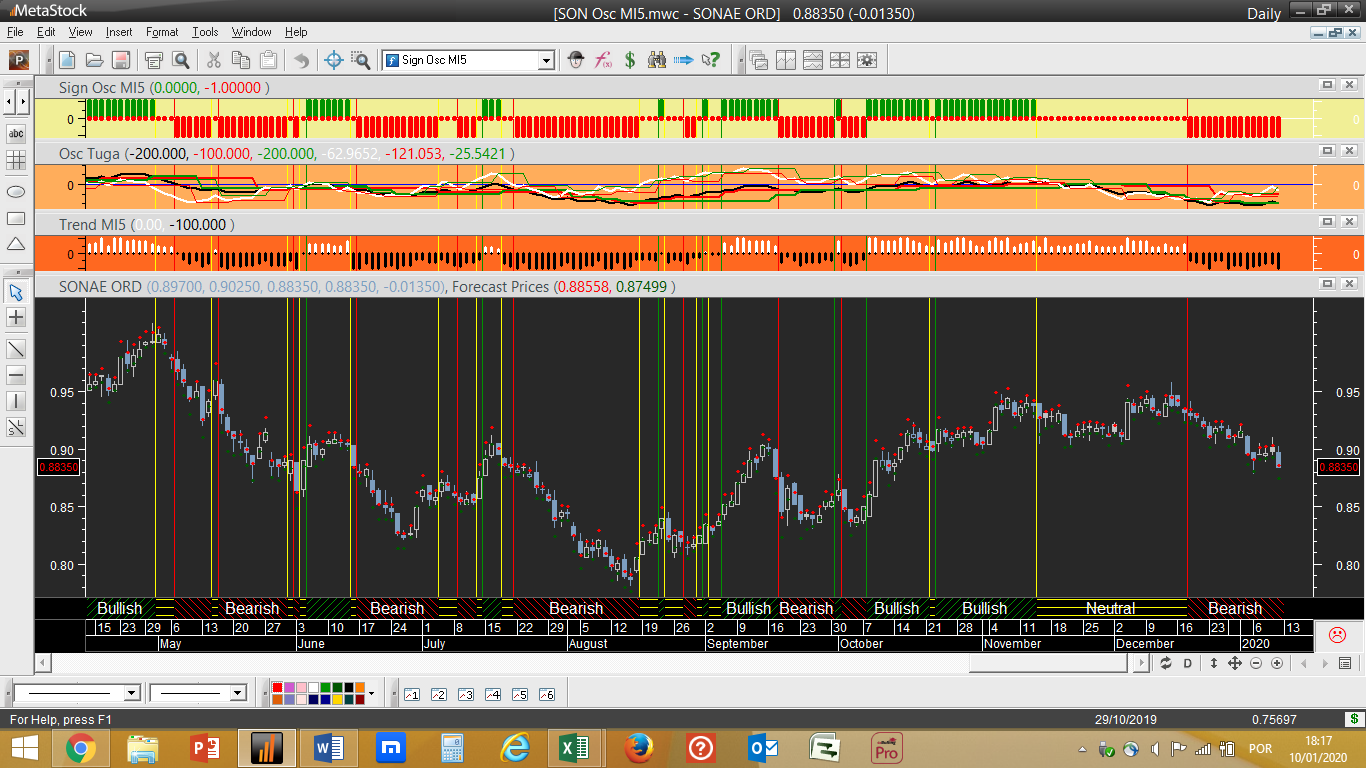Open the Sign Osc MI5 indicator dropdown
This screenshot has width=1366, height=768.
(546, 60)
